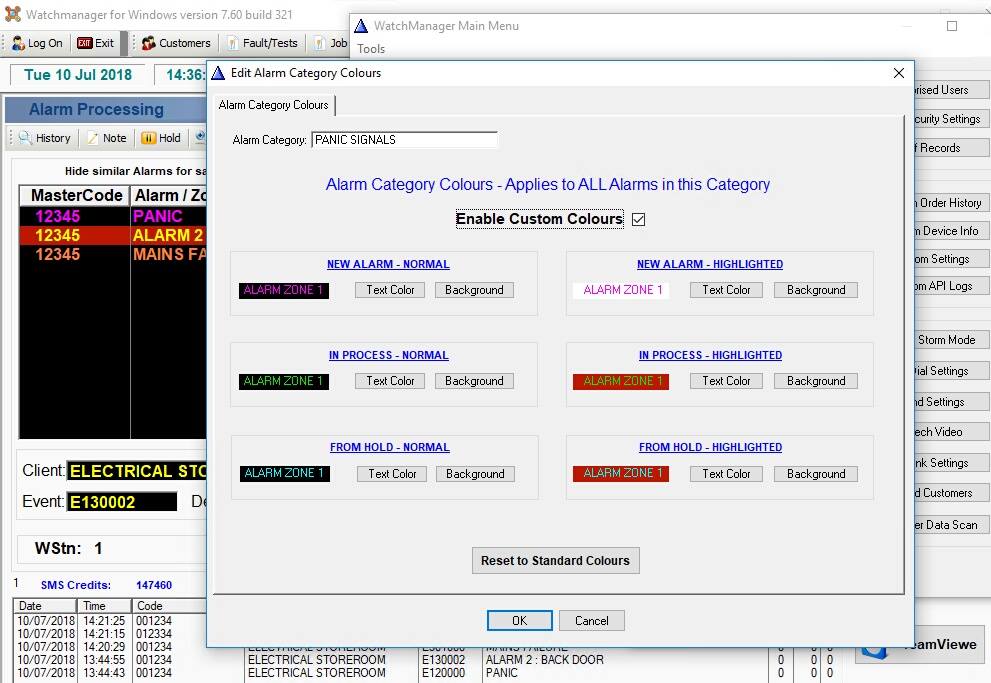Open Fault/Tests from the toolbar

(x=262, y=43)
